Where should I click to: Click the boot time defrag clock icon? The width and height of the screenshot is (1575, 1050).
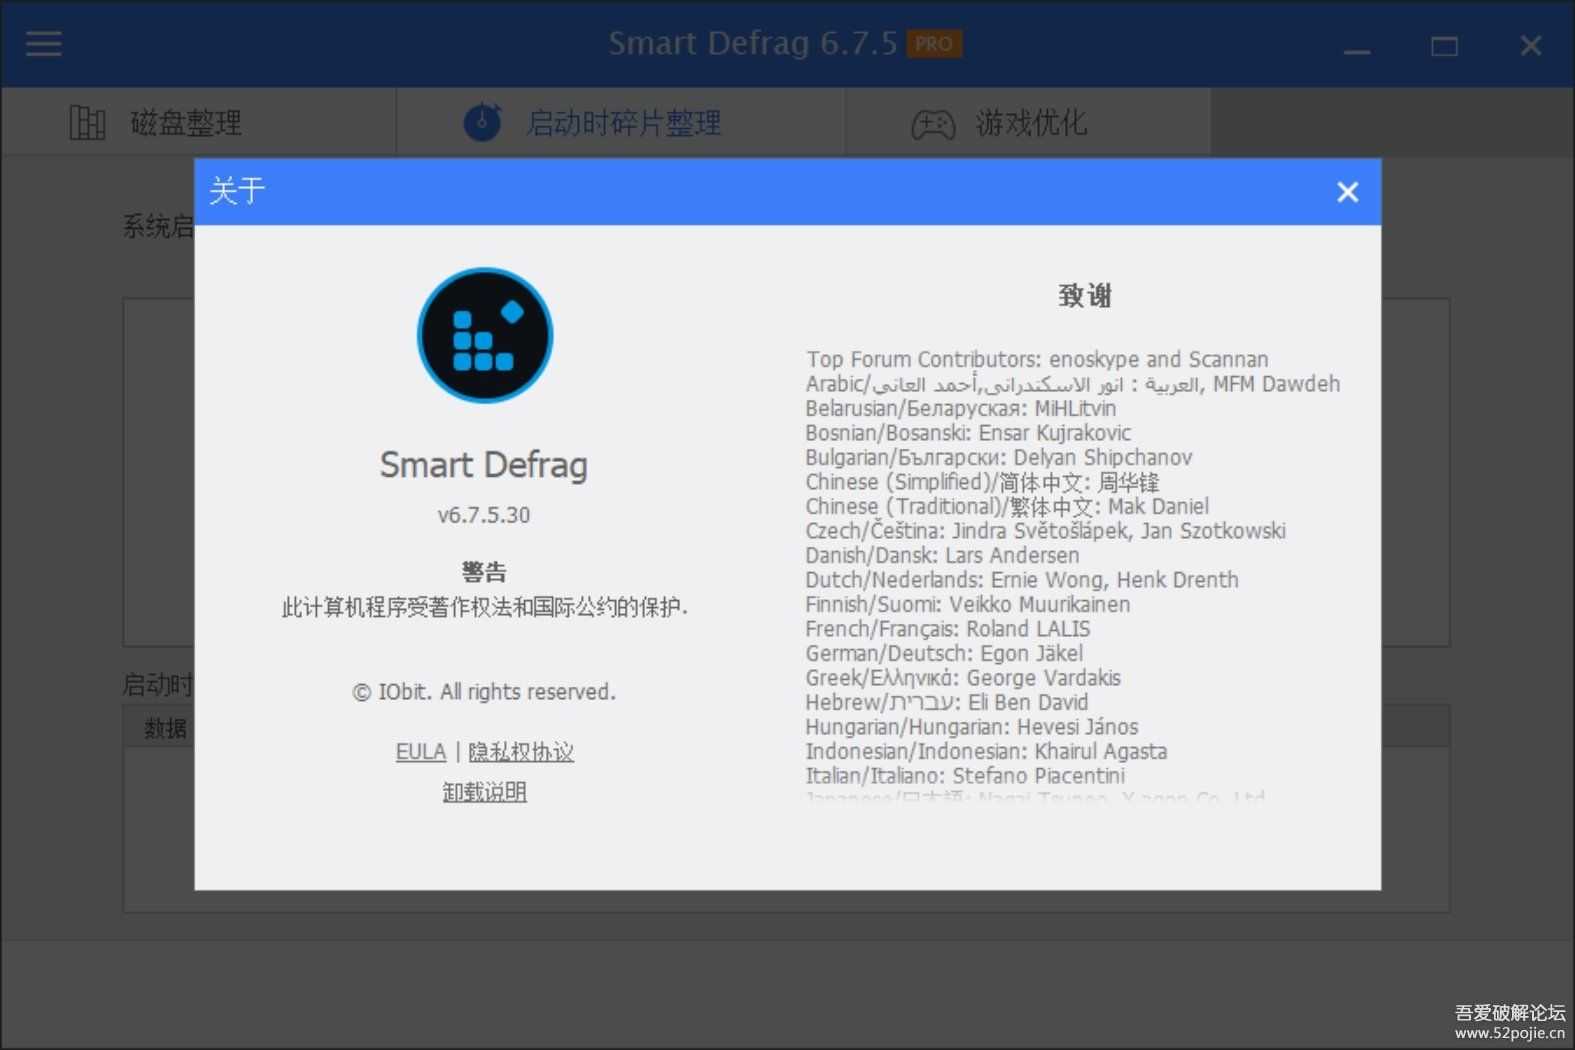tap(482, 122)
